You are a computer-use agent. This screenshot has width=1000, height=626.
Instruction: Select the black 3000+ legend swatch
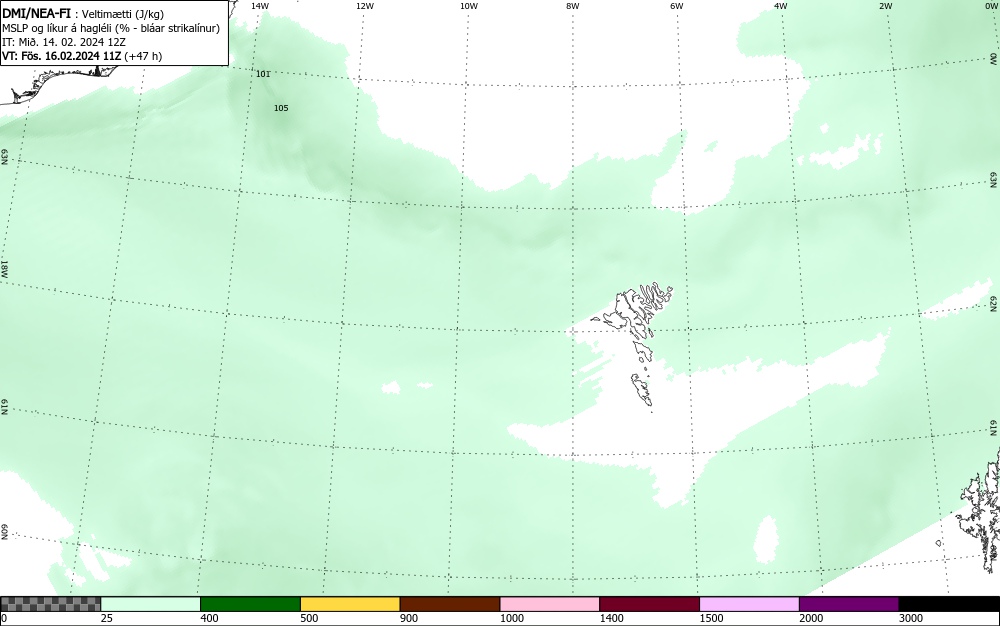coord(949,604)
